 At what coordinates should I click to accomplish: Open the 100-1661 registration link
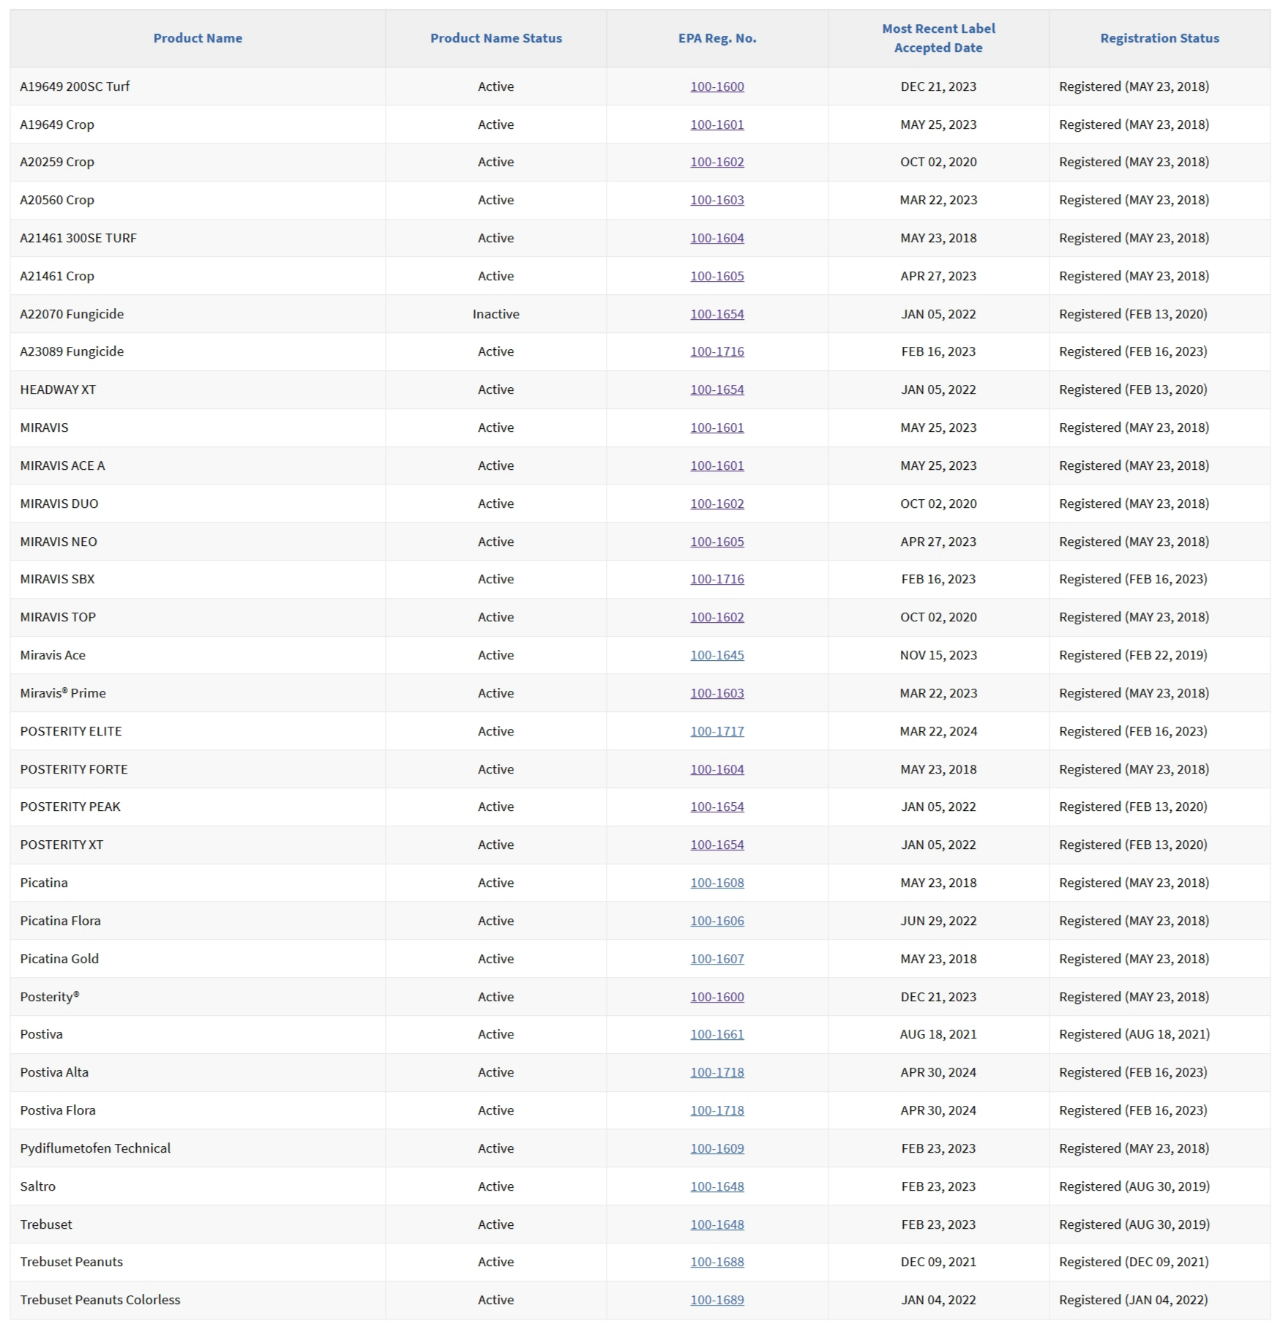[x=717, y=1034]
